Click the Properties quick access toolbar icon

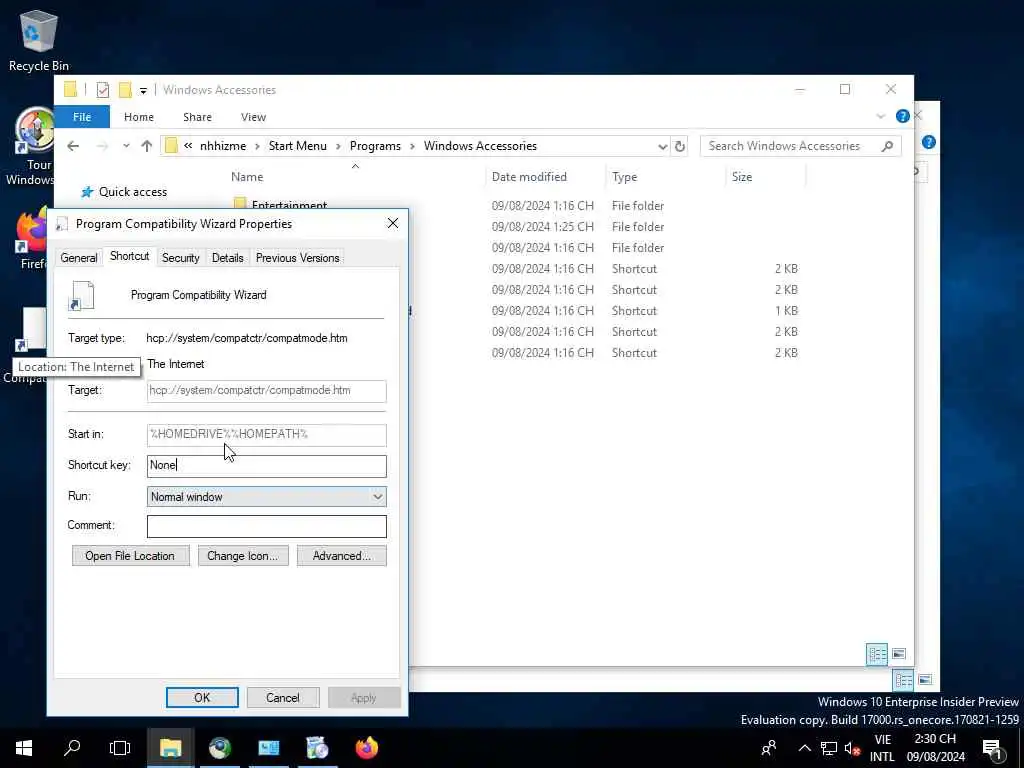[x=103, y=90]
